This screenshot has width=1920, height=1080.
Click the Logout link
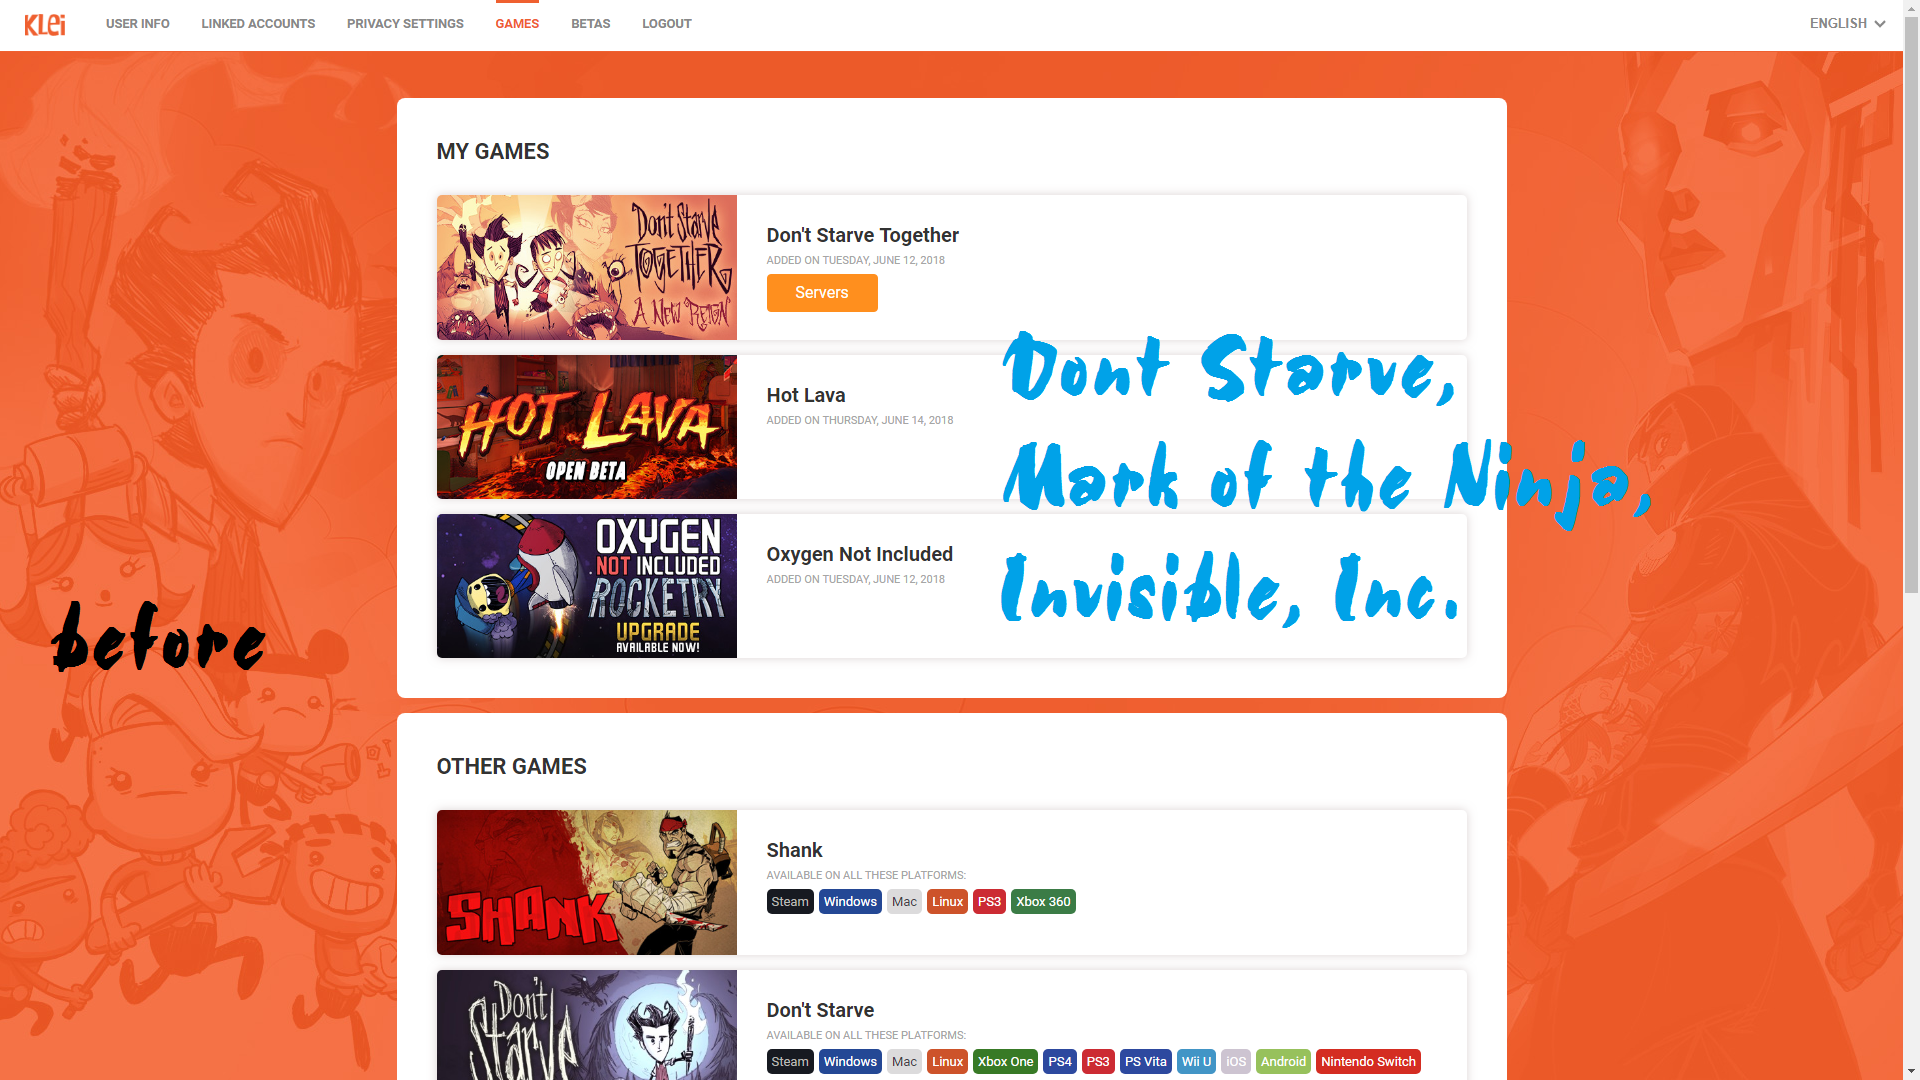[x=666, y=24]
